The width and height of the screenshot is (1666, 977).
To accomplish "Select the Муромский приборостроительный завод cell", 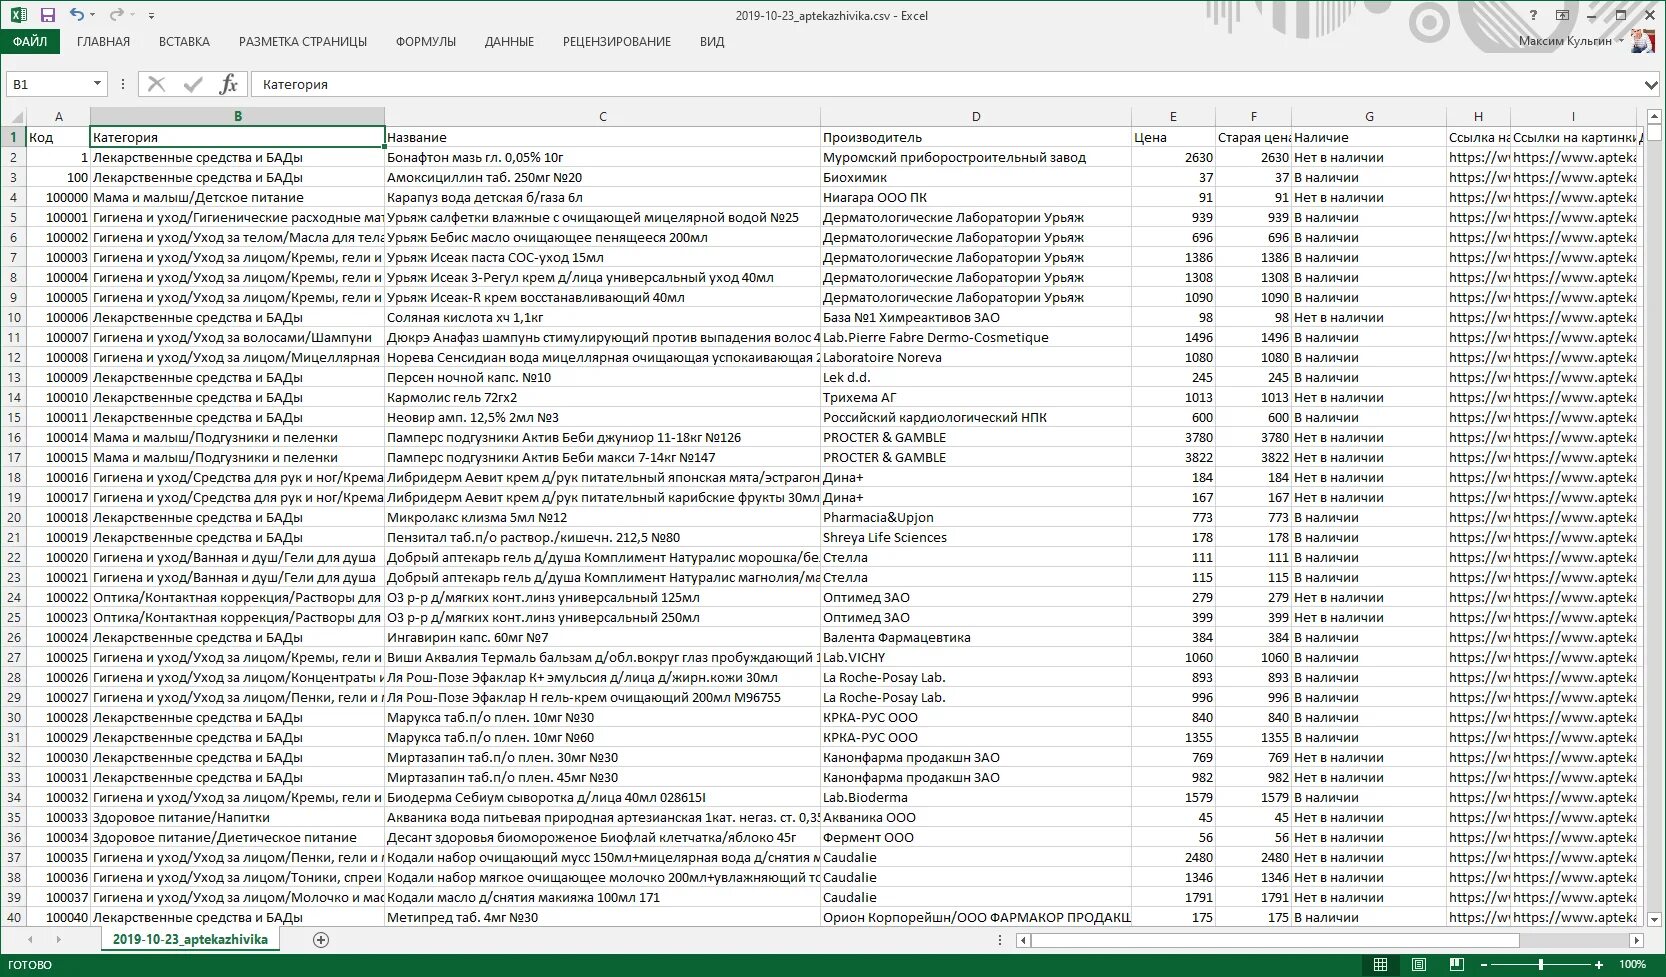I will click(976, 157).
